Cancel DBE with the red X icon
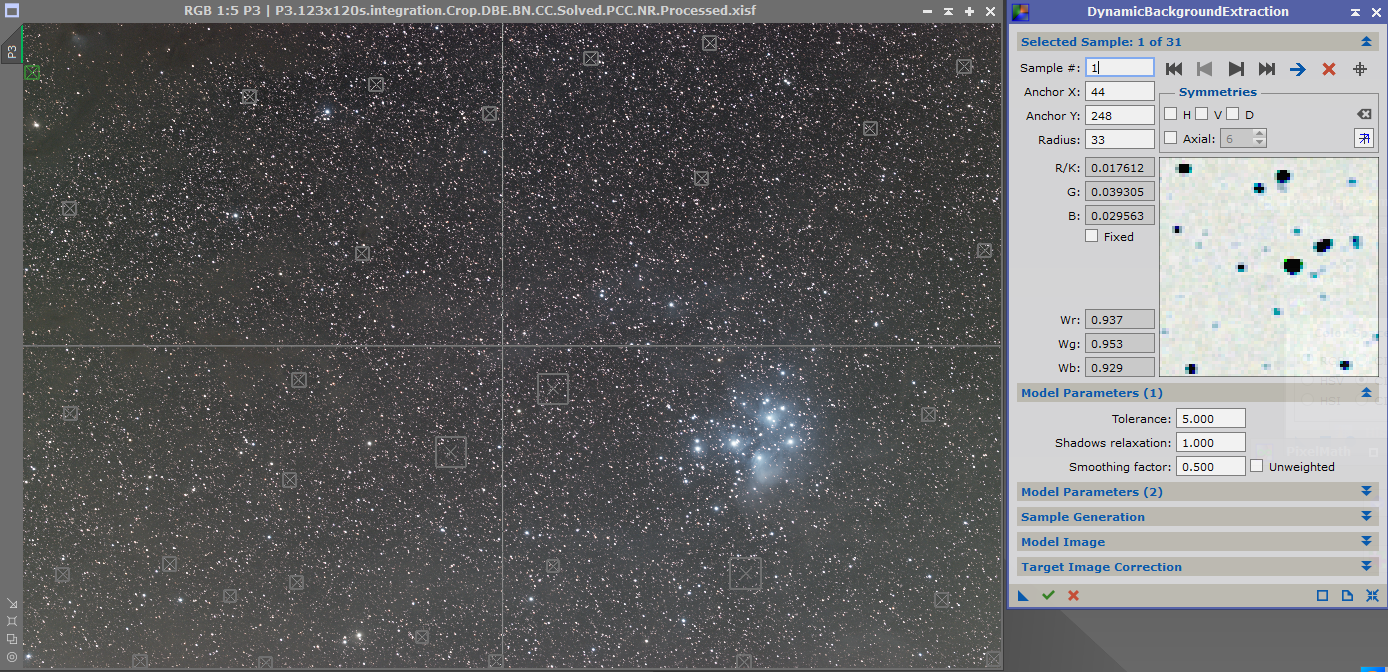 (x=1073, y=595)
